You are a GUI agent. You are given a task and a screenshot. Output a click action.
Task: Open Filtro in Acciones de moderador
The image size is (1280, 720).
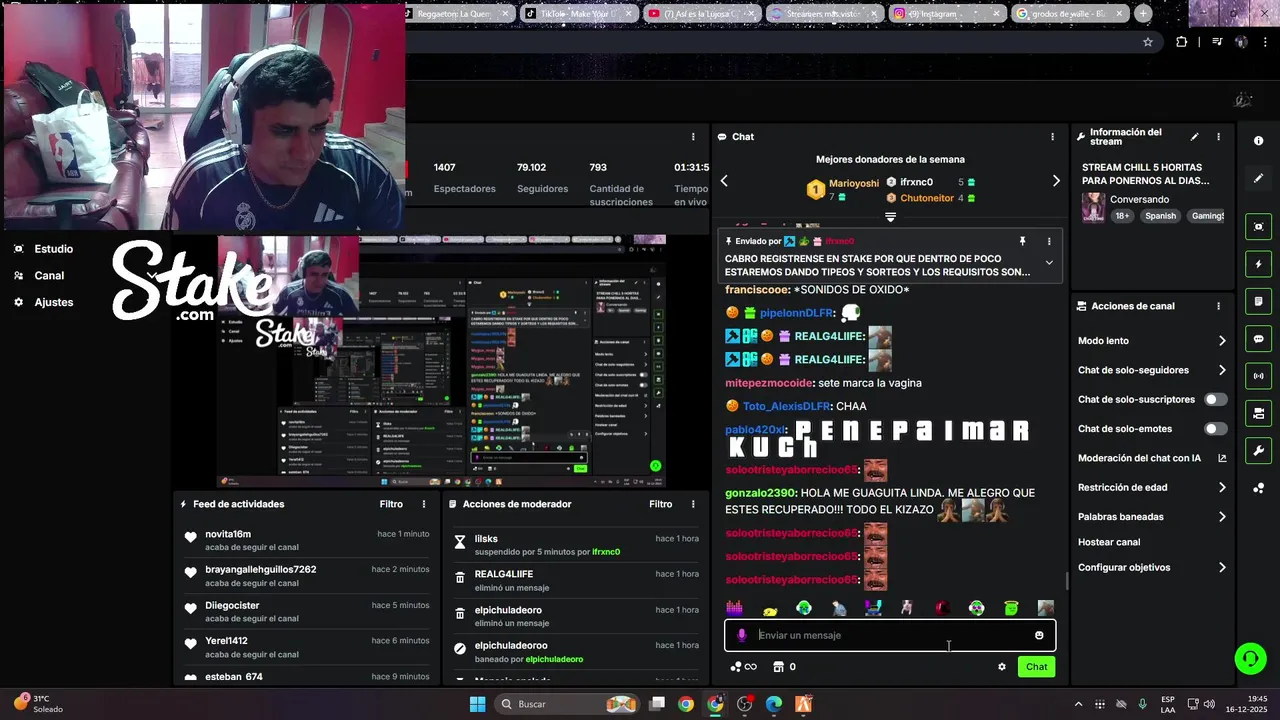[x=661, y=504]
